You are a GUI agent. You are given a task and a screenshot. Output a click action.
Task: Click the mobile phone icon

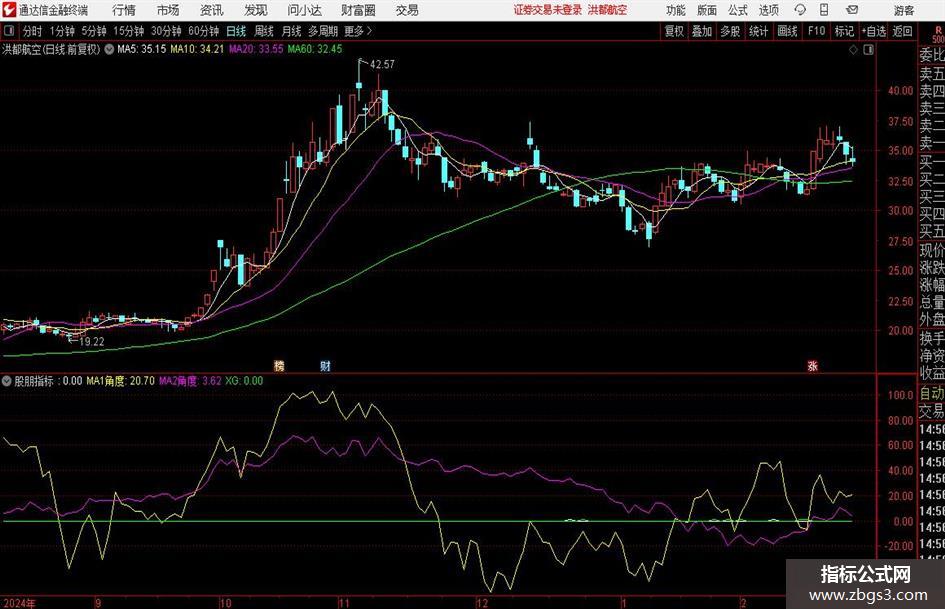[x=824, y=10]
